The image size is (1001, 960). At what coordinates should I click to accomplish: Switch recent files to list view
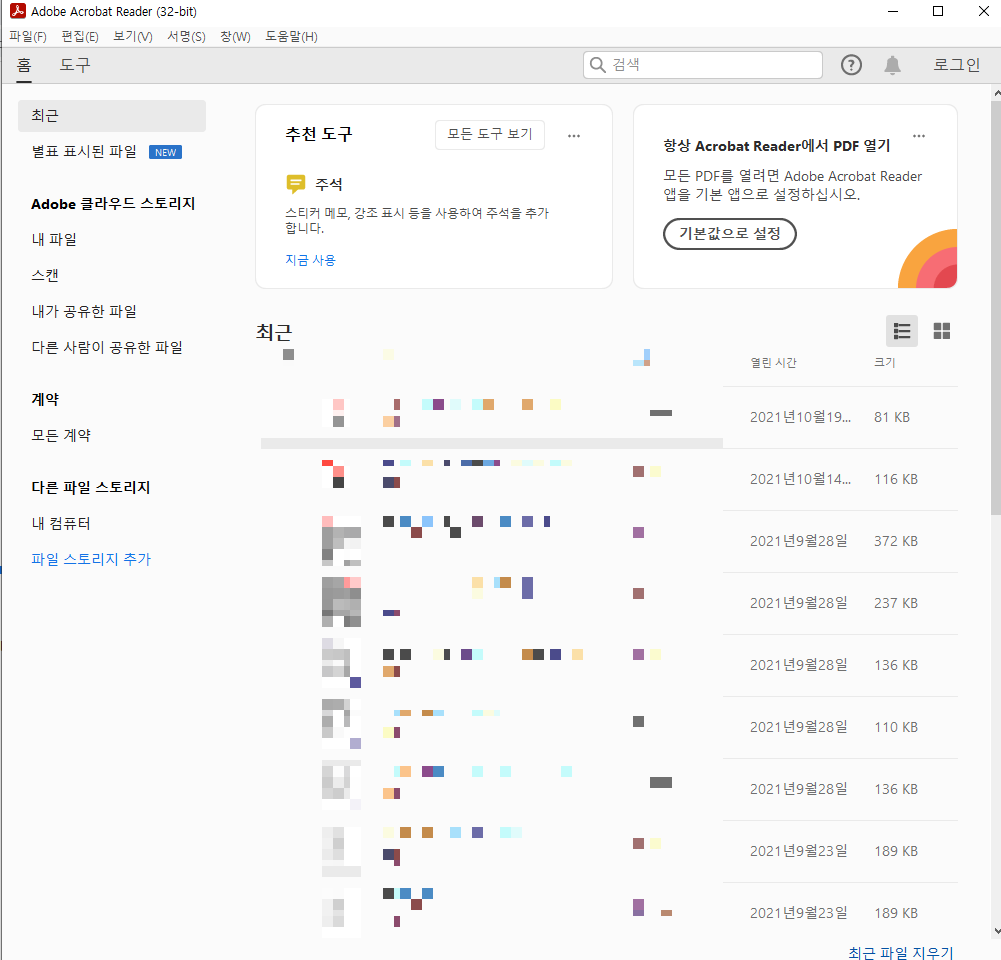pos(901,331)
